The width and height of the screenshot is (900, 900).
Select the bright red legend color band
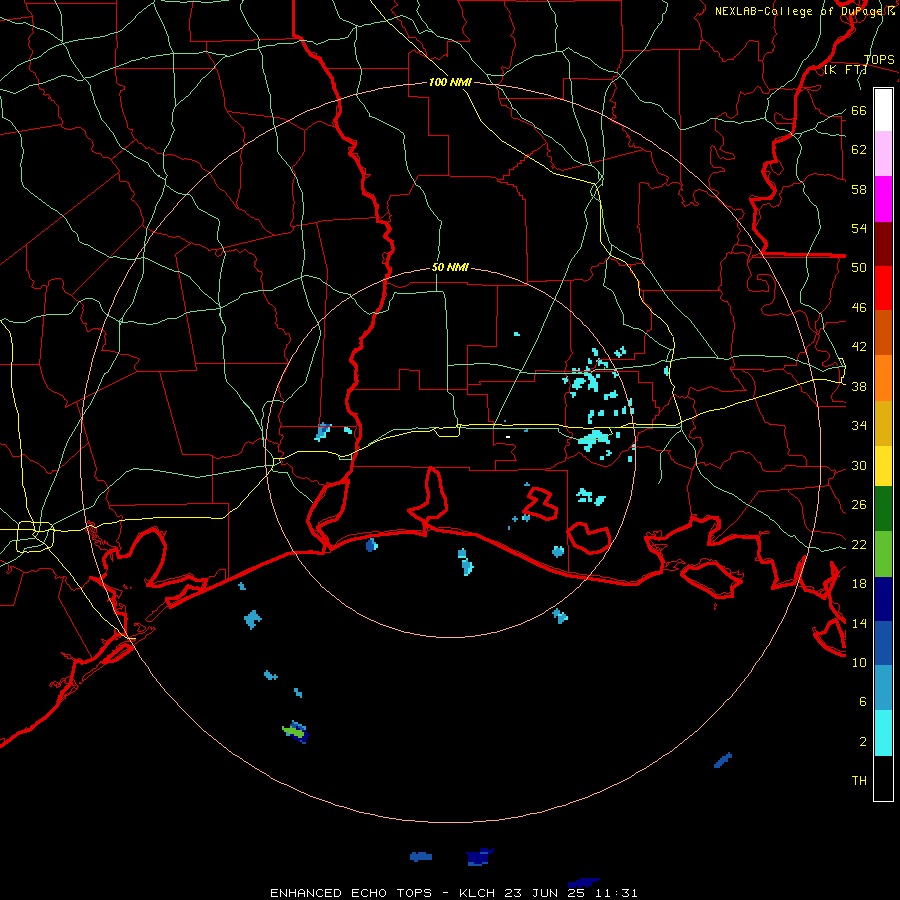[883, 288]
